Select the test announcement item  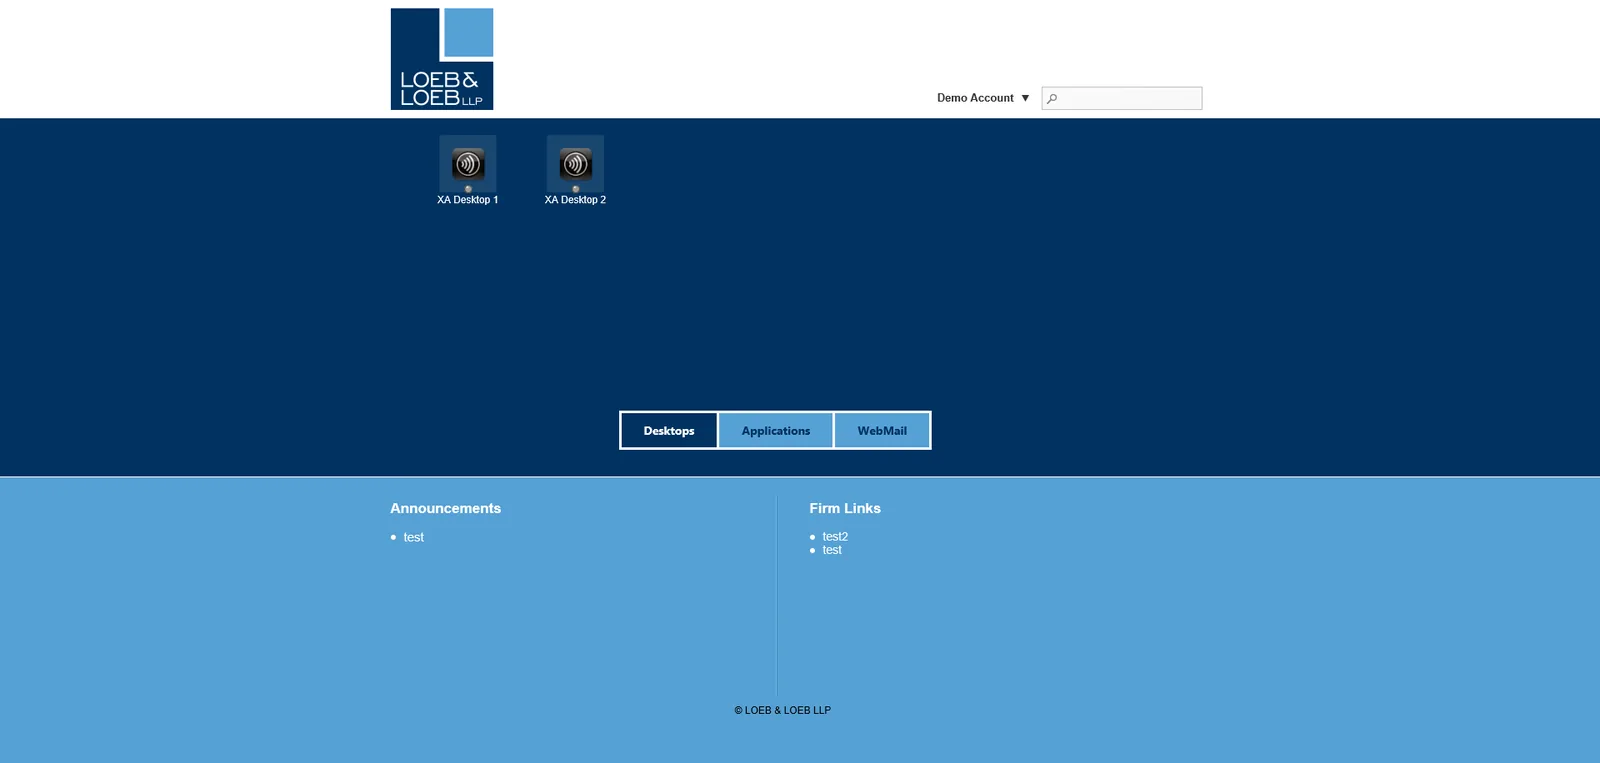click(x=414, y=537)
